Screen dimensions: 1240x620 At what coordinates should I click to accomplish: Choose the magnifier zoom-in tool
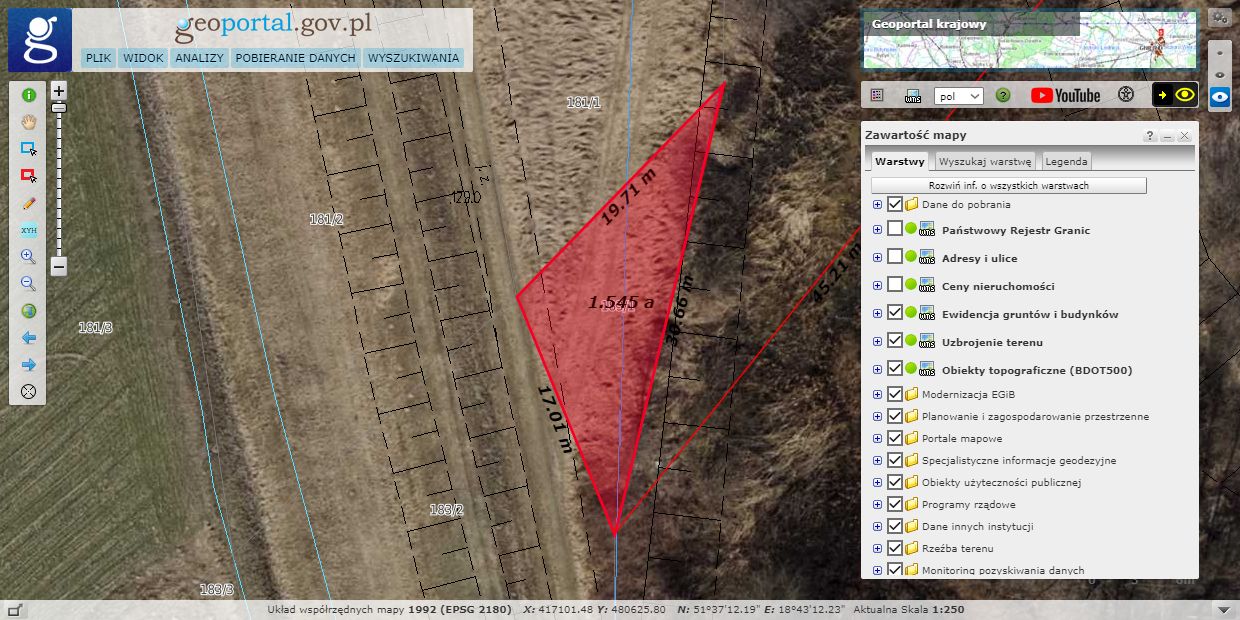click(28, 257)
